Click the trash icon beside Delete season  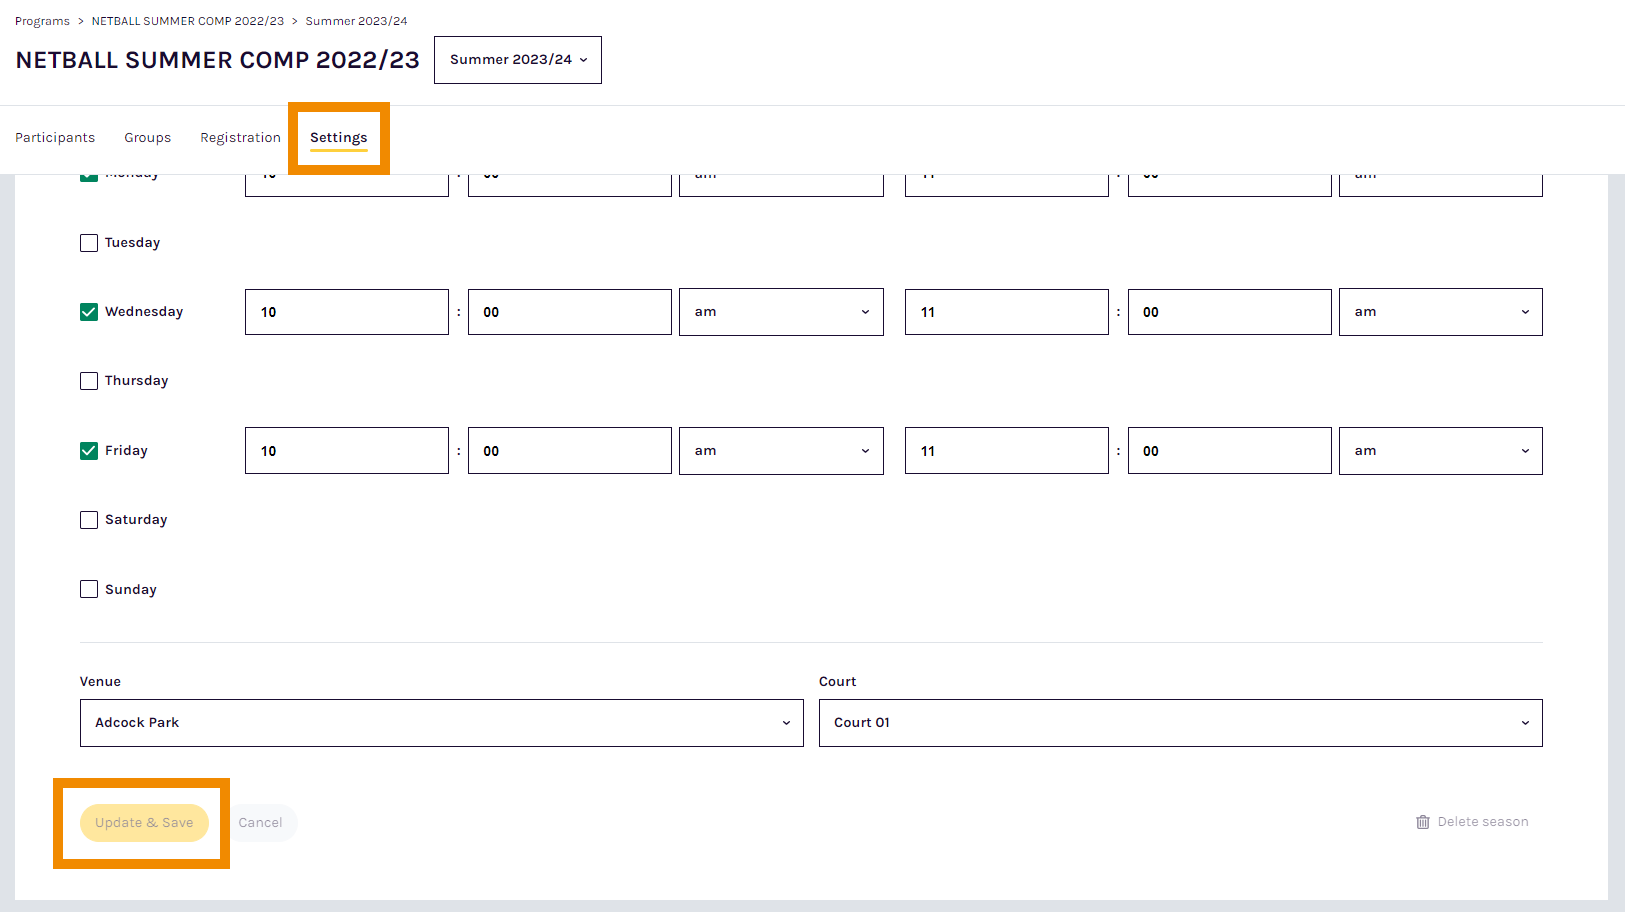(1422, 822)
